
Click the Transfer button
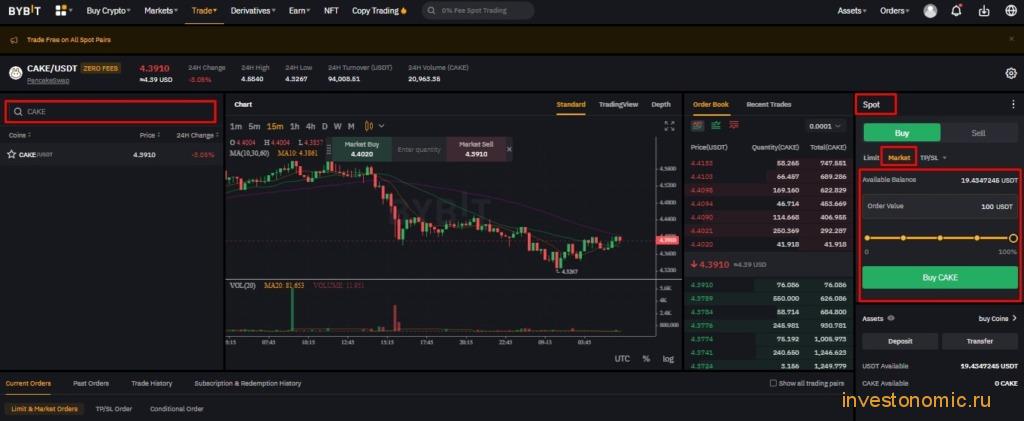pyautogui.click(x=980, y=341)
